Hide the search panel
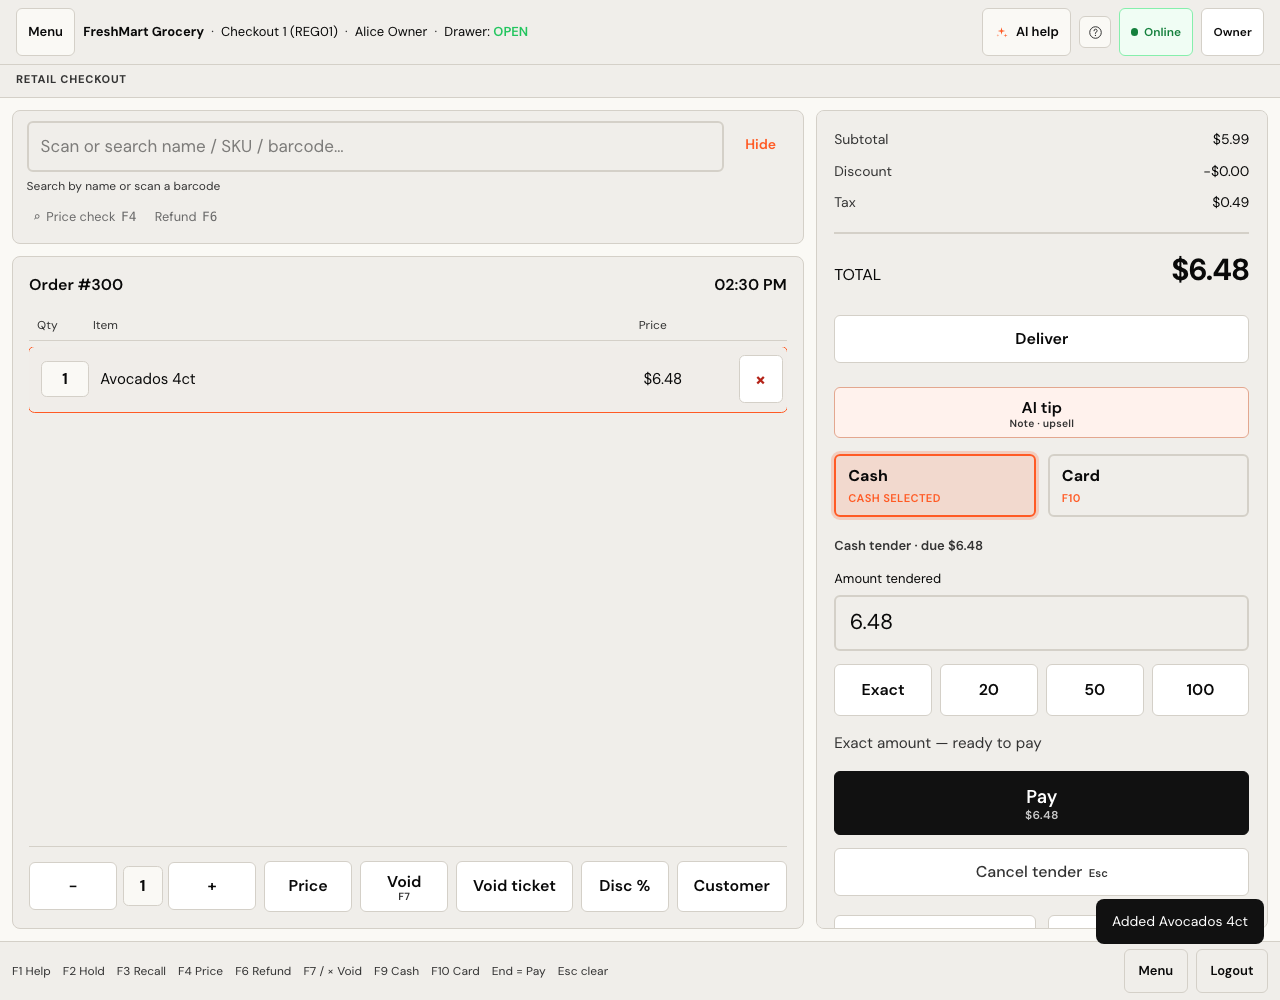 (760, 145)
